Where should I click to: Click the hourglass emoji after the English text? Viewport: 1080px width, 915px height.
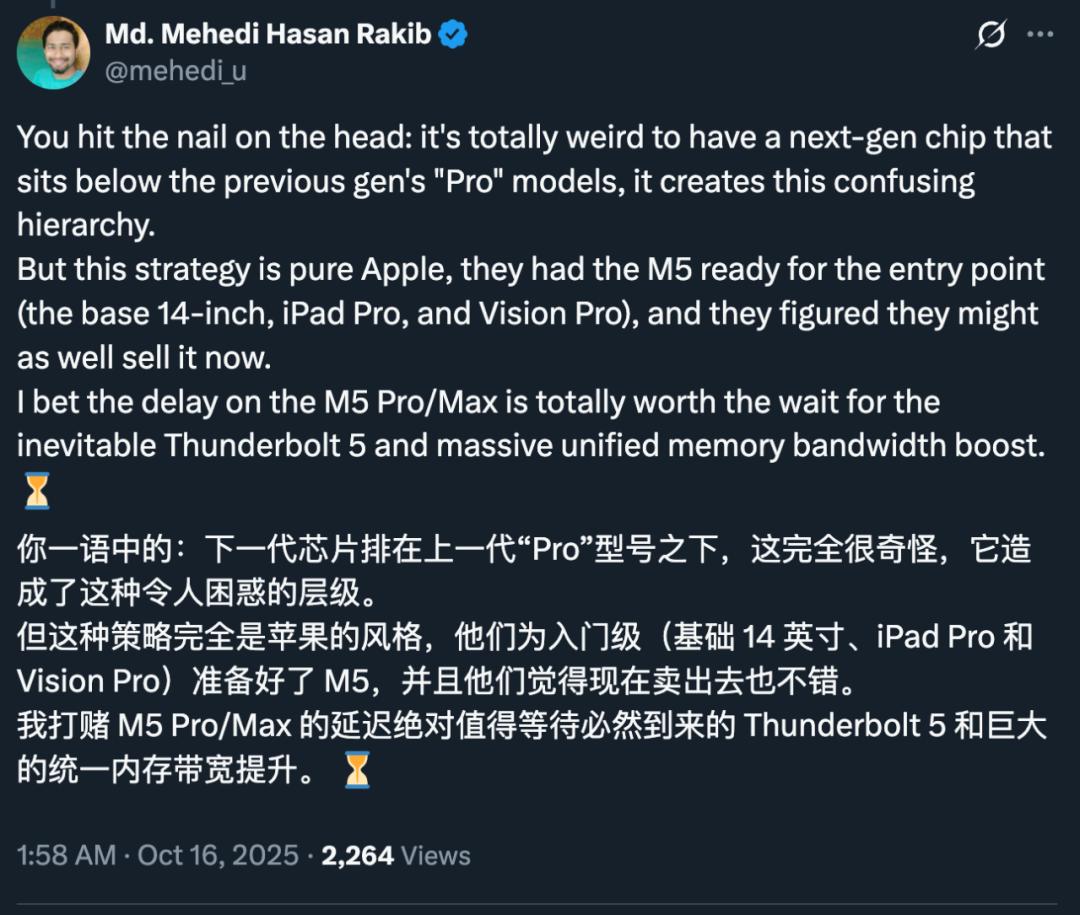(36, 491)
